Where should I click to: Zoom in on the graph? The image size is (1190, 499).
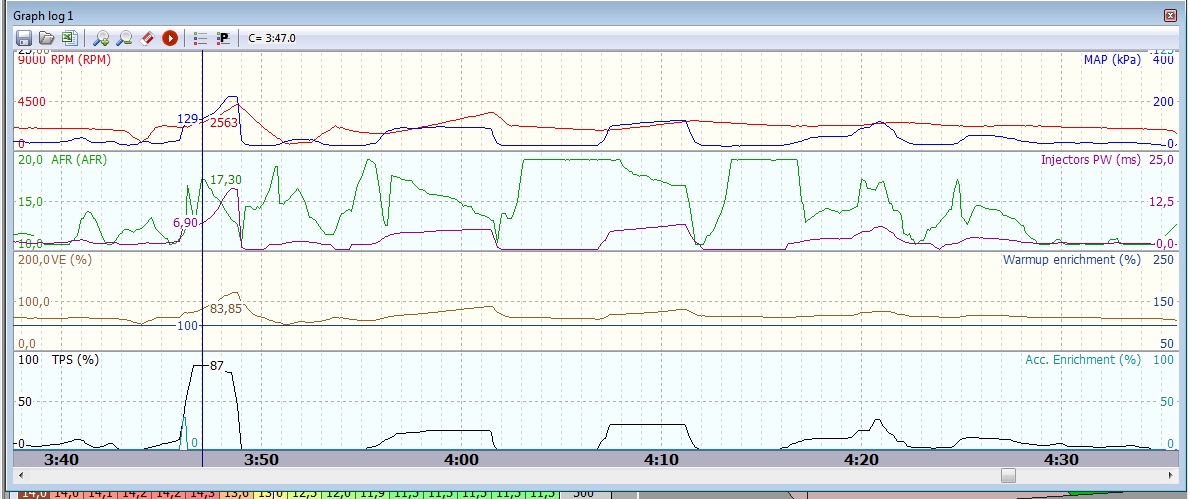[x=100, y=38]
